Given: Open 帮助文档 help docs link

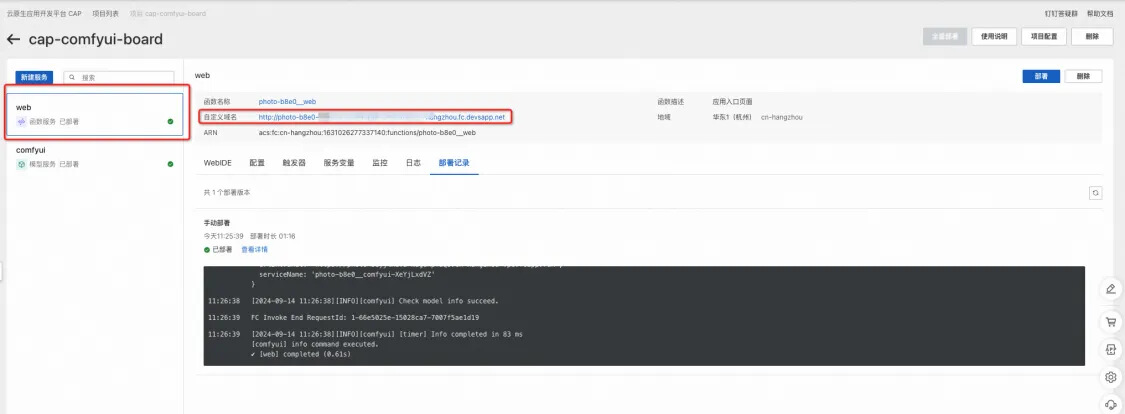Looking at the screenshot, I should coord(1100,14).
